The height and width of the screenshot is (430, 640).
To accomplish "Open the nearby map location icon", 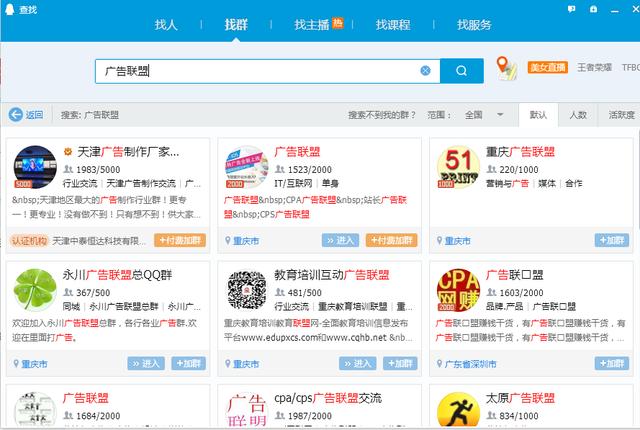I will [x=506, y=68].
